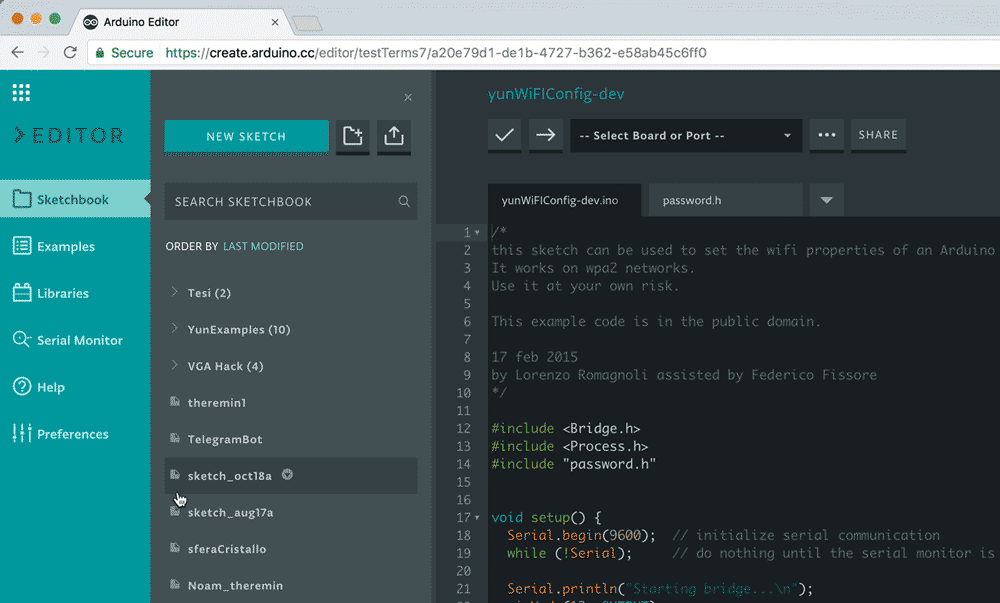Open Sketchbook in the sidebar
This screenshot has height=603, width=1000.
point(75,200)
